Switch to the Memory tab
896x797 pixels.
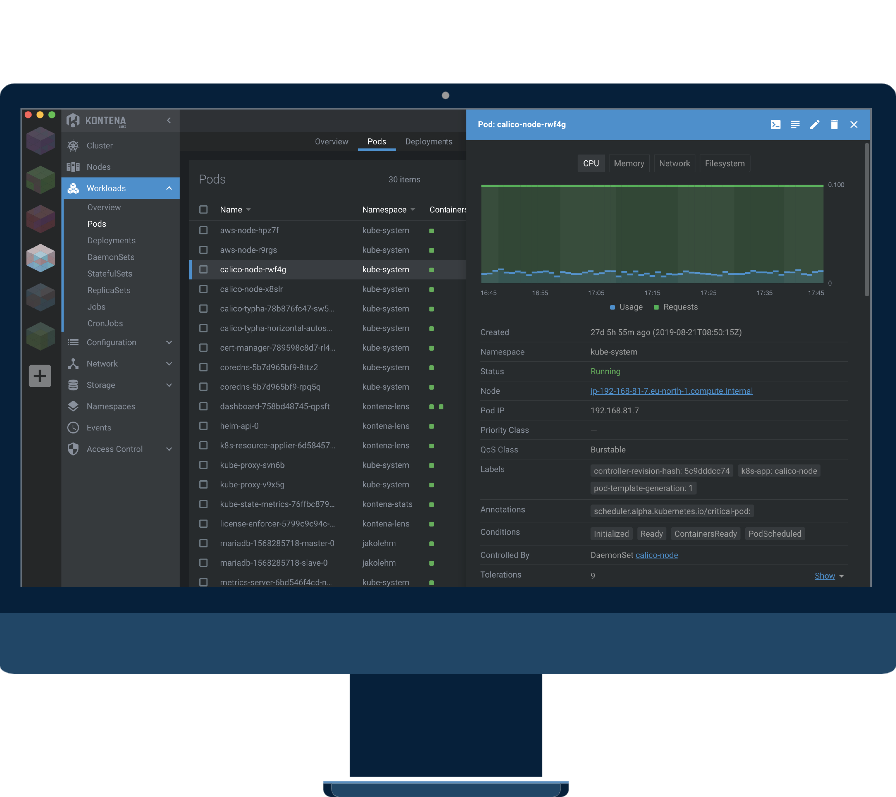(x=629, y=163)
